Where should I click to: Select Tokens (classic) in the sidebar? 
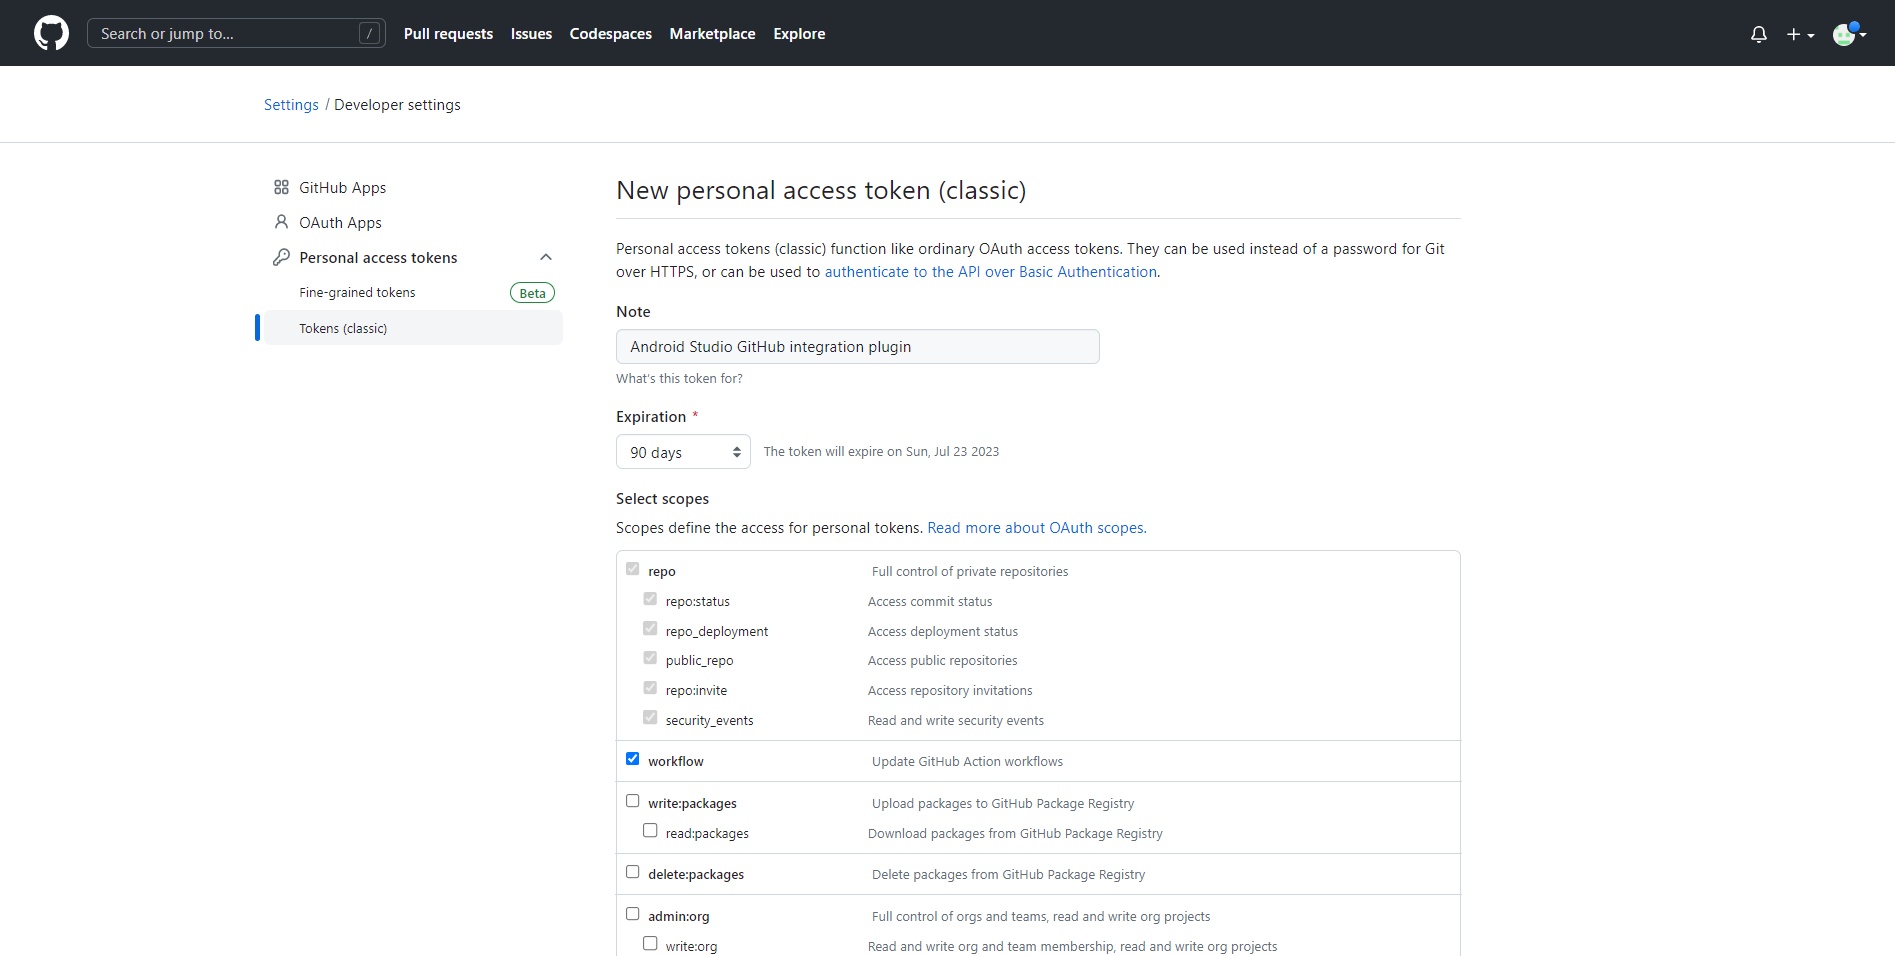tap(412, 328)
